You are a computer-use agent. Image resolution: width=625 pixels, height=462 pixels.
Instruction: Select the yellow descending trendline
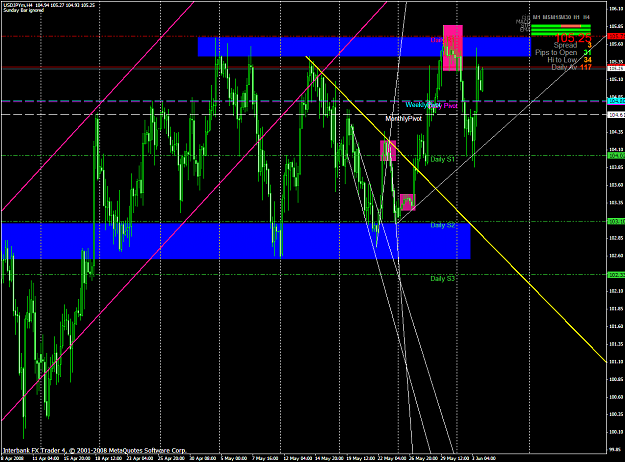pos(456,209)
